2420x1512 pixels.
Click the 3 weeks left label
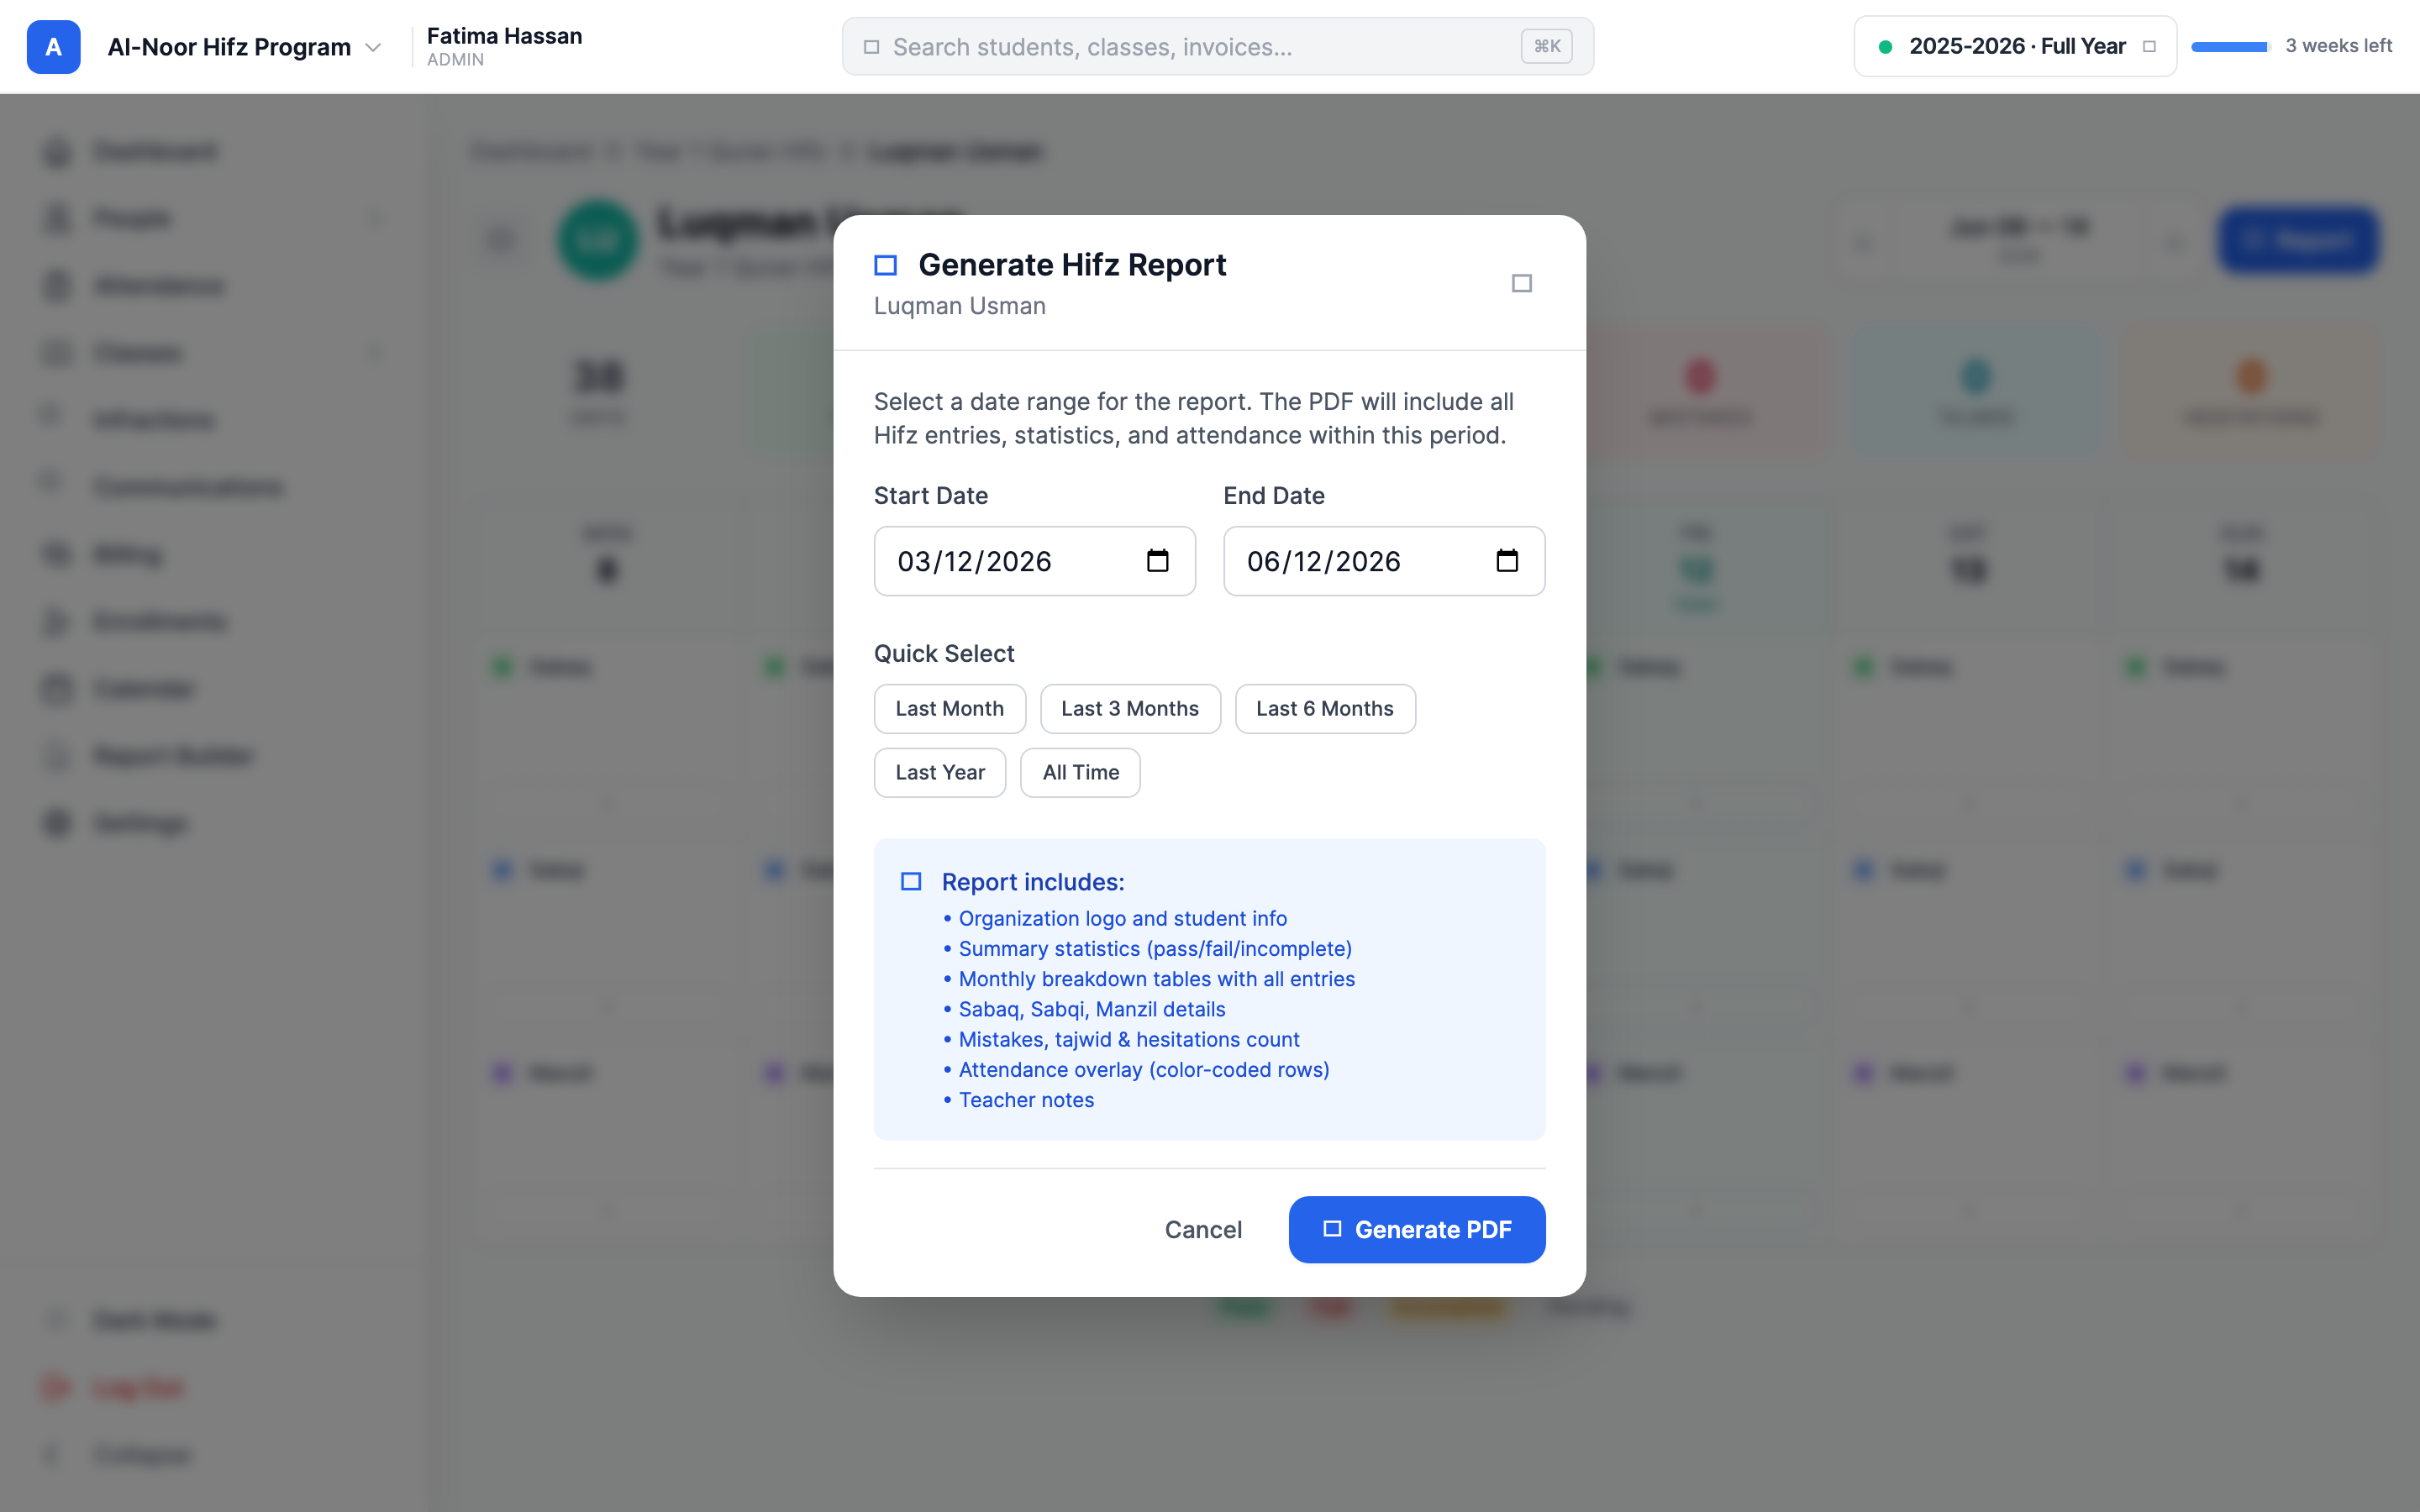[2338, 46]
